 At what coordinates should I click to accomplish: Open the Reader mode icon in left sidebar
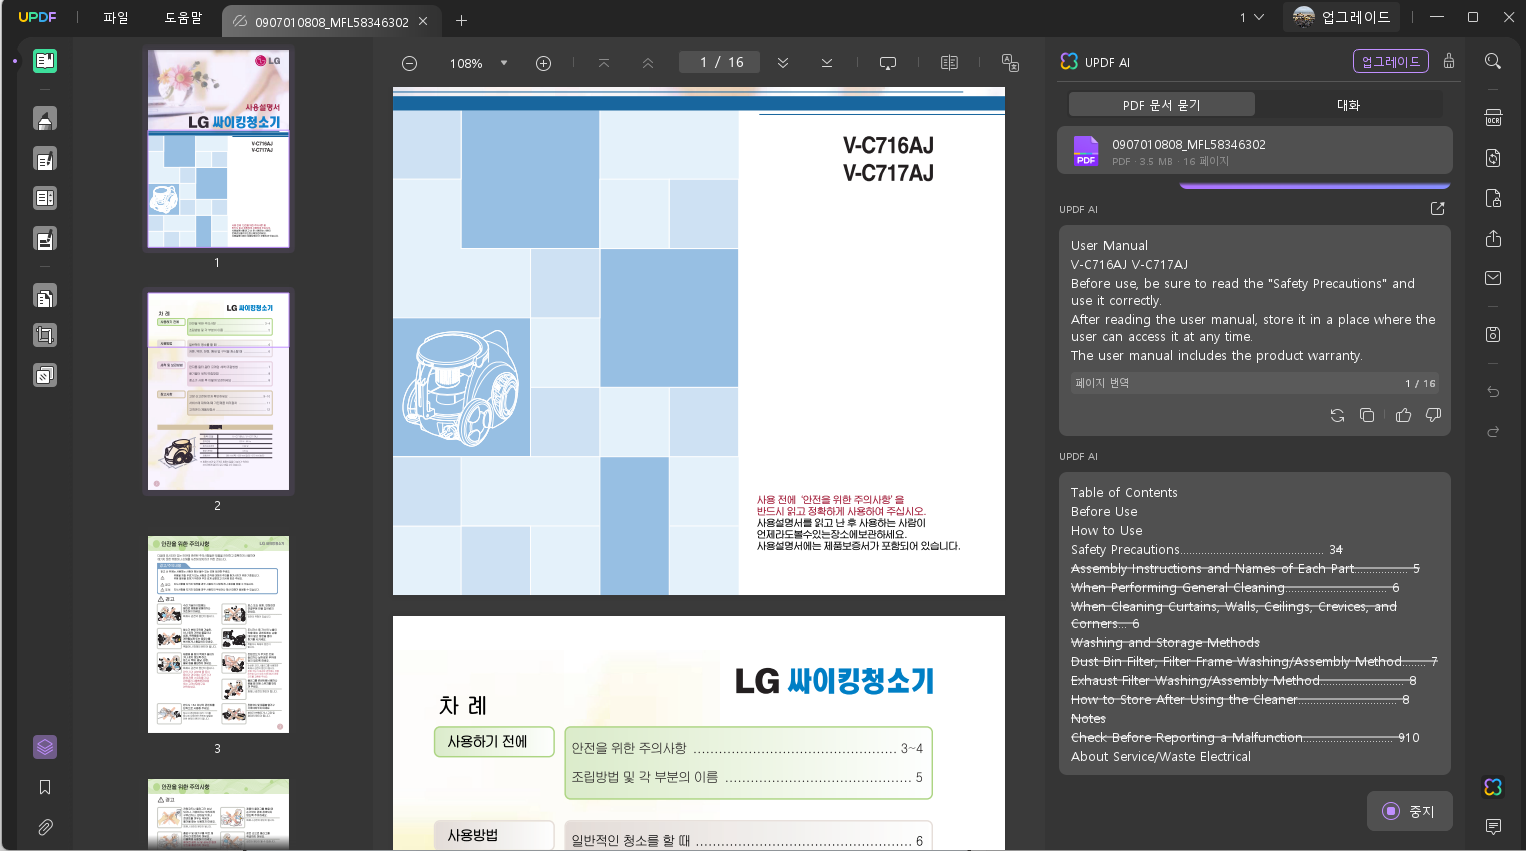[x=45, y=61]
